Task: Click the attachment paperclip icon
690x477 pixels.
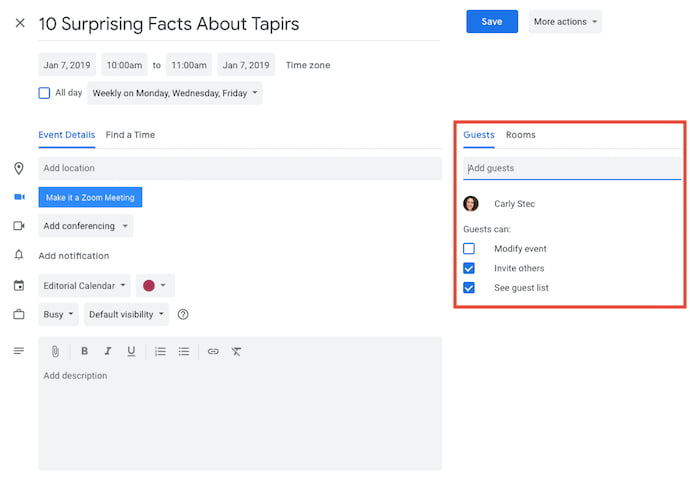Action: 55,352
